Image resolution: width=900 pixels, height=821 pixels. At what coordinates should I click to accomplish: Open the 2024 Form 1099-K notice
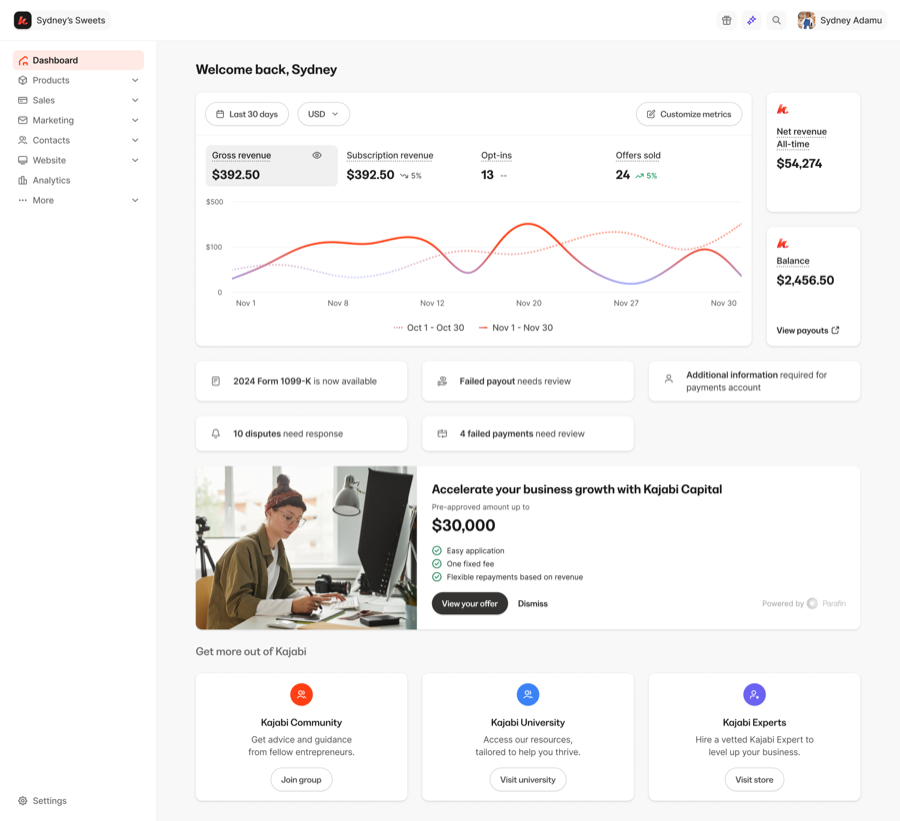pos(301,381)
